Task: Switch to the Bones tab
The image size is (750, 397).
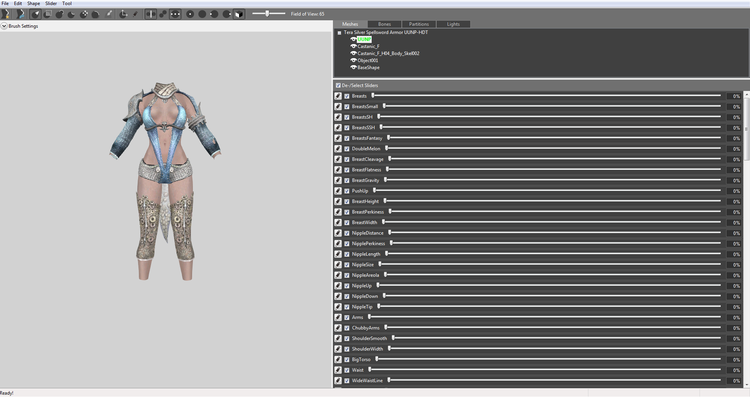Action: (x=385, y=24)
